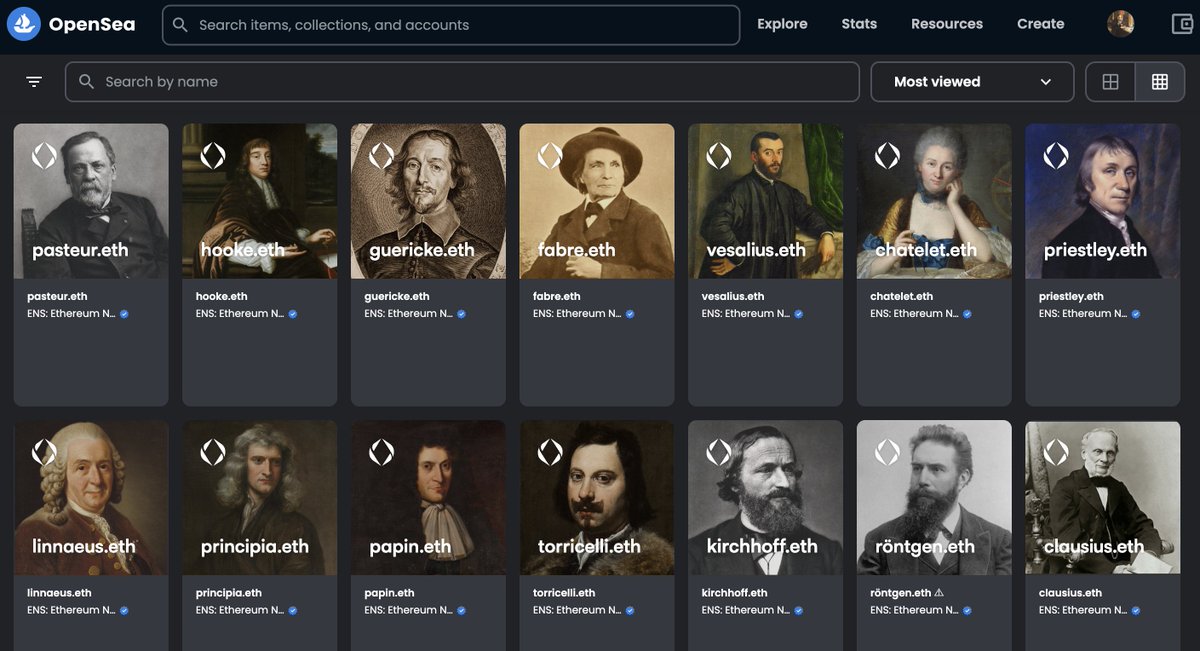Click the verified badge under priestley.eth
Screen dimensions: 1200x651
[x=1136, y=314]
